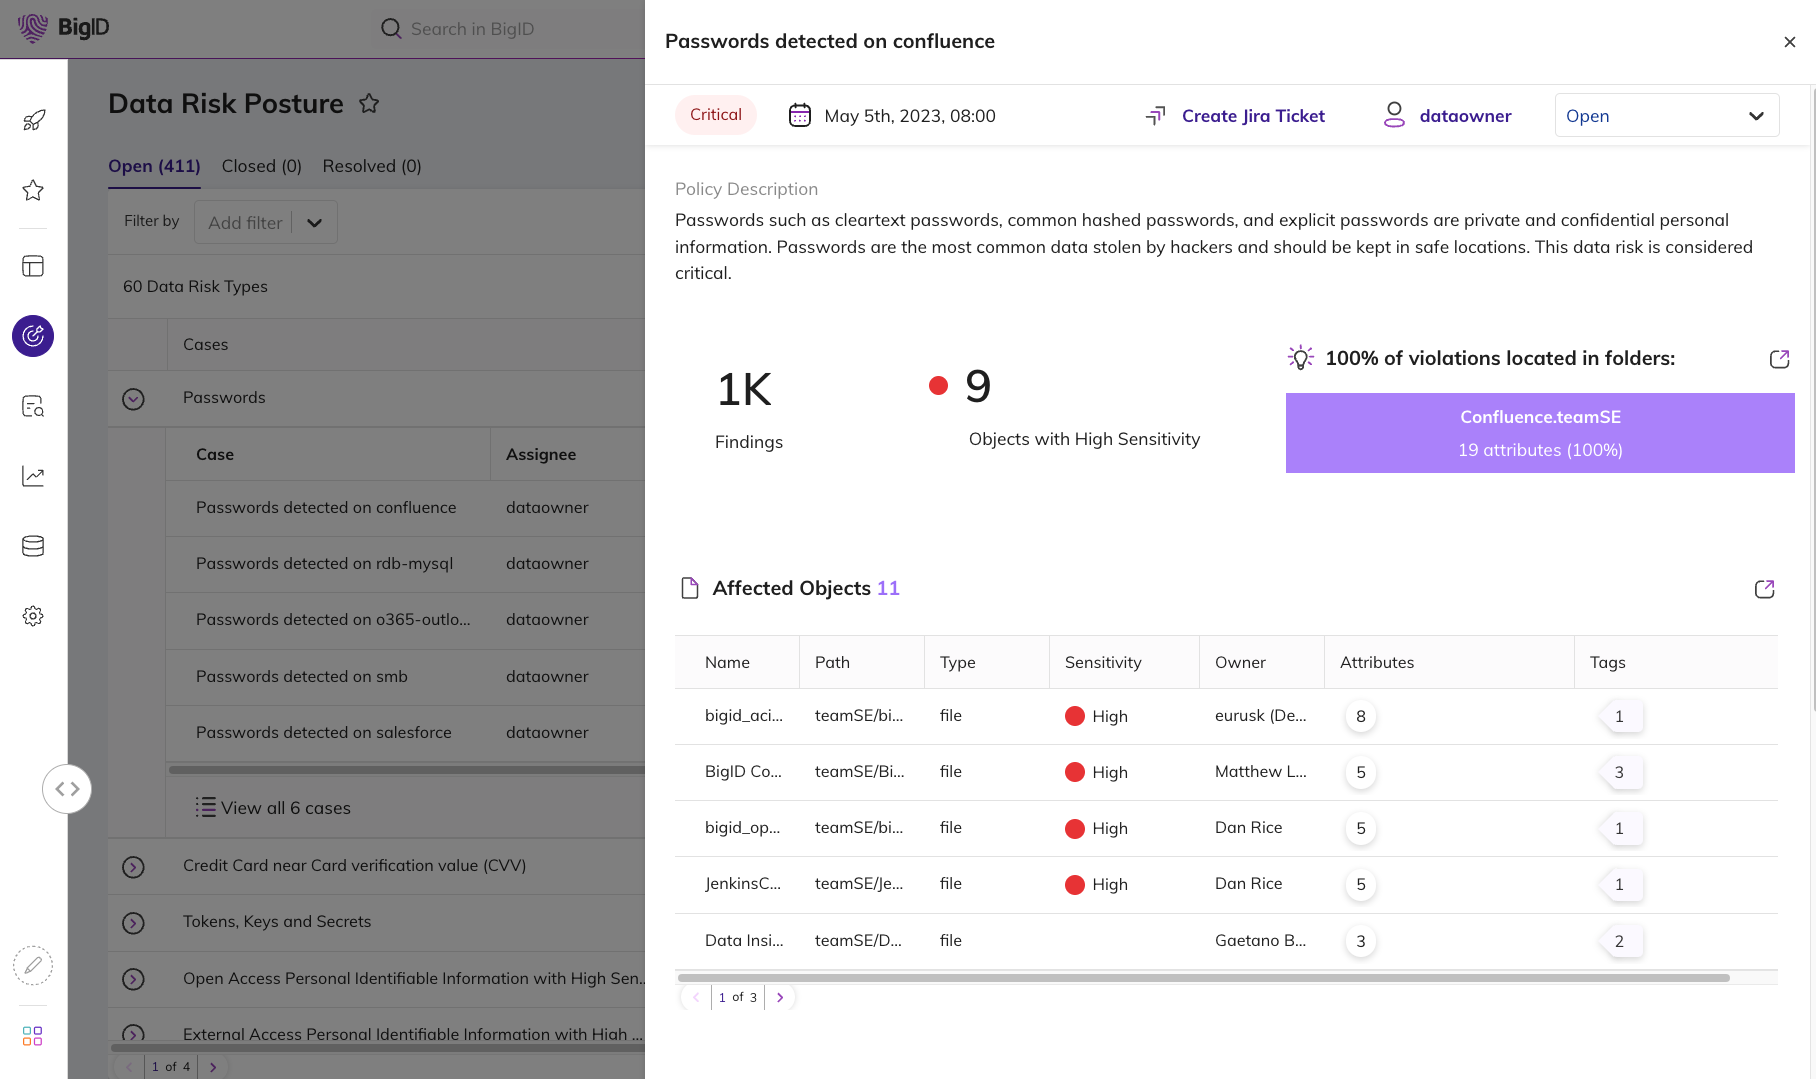Select the JenkinsC... object row name
This screenshot has width=1816, height=1079.
pos(743,884)
